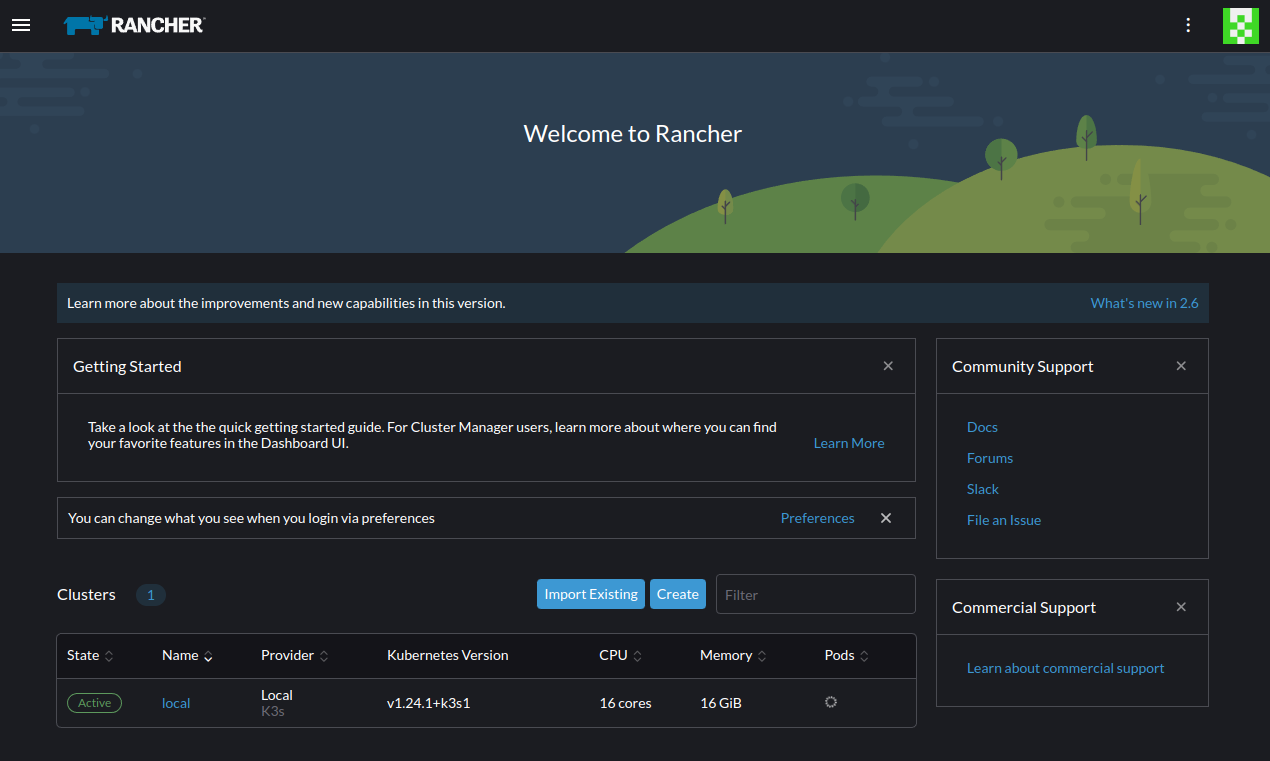
Task: Sort clusters by Memory column
Action: pos(733,656)
